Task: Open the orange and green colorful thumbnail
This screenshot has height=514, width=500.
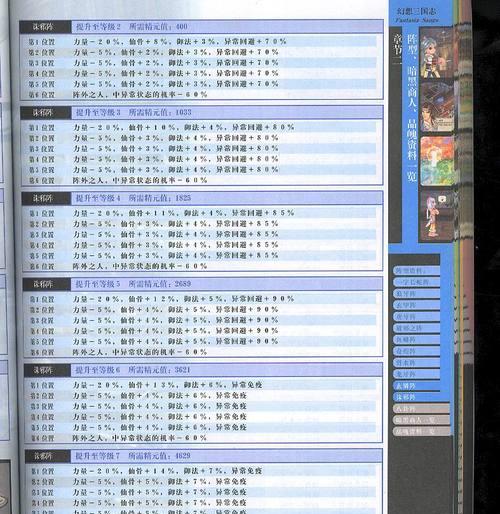Action: [437, 161]
